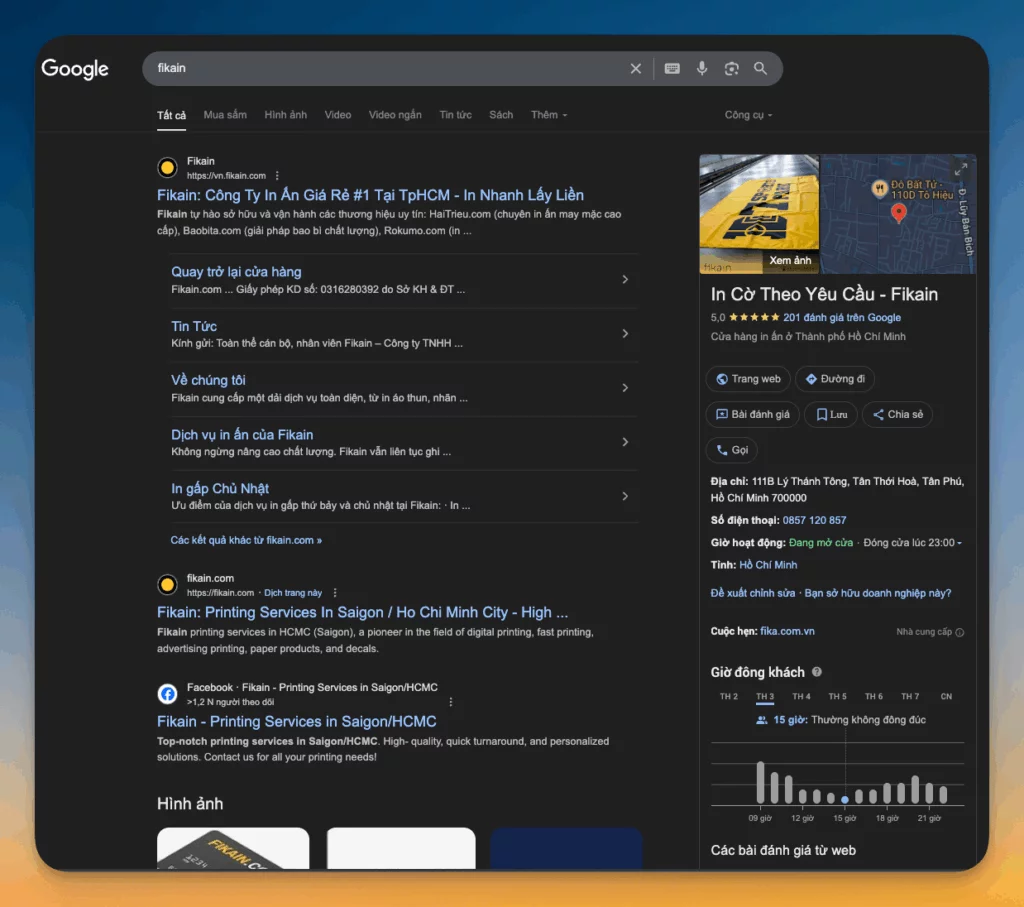Screen dimensions: 1024x907
Task: Click Bạn sở hữu doanh nghiệp này link
Action: click(878, 594)
